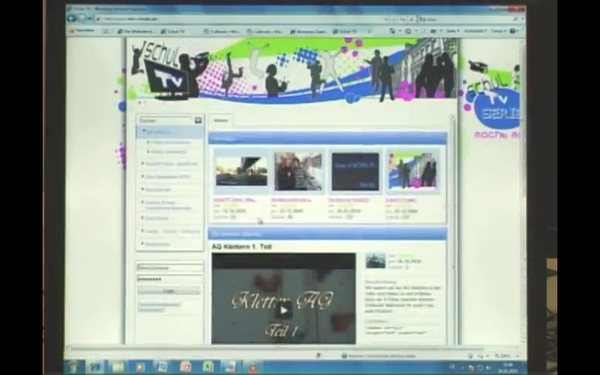Open the folder icon in the taskbar
Viewport: 600px width, 375px height.
[117, 368]
